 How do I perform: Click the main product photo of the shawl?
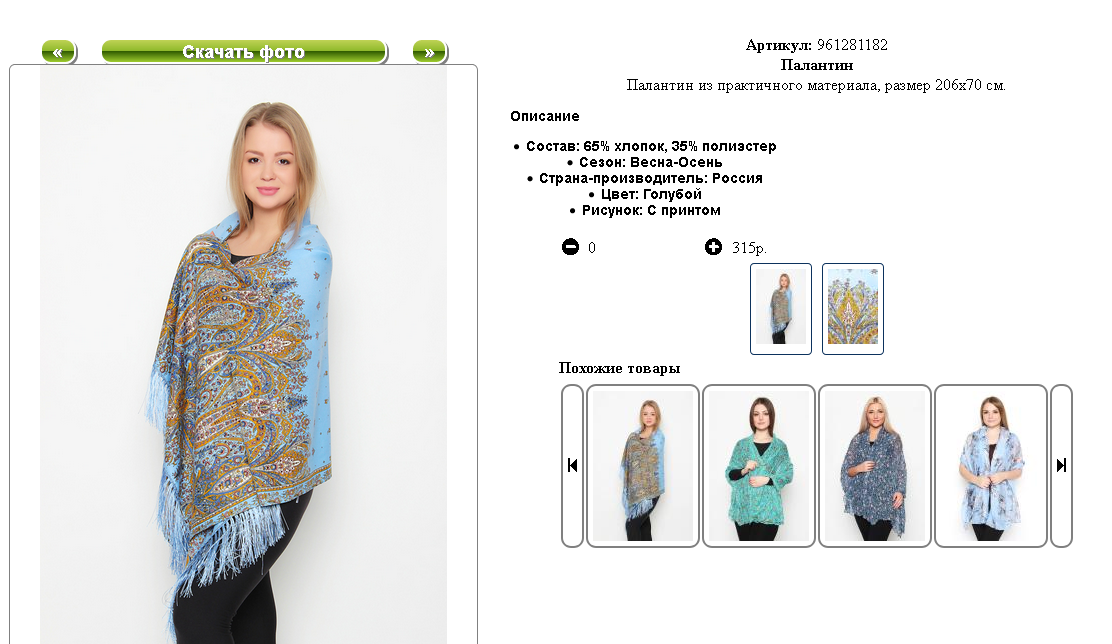243,355
